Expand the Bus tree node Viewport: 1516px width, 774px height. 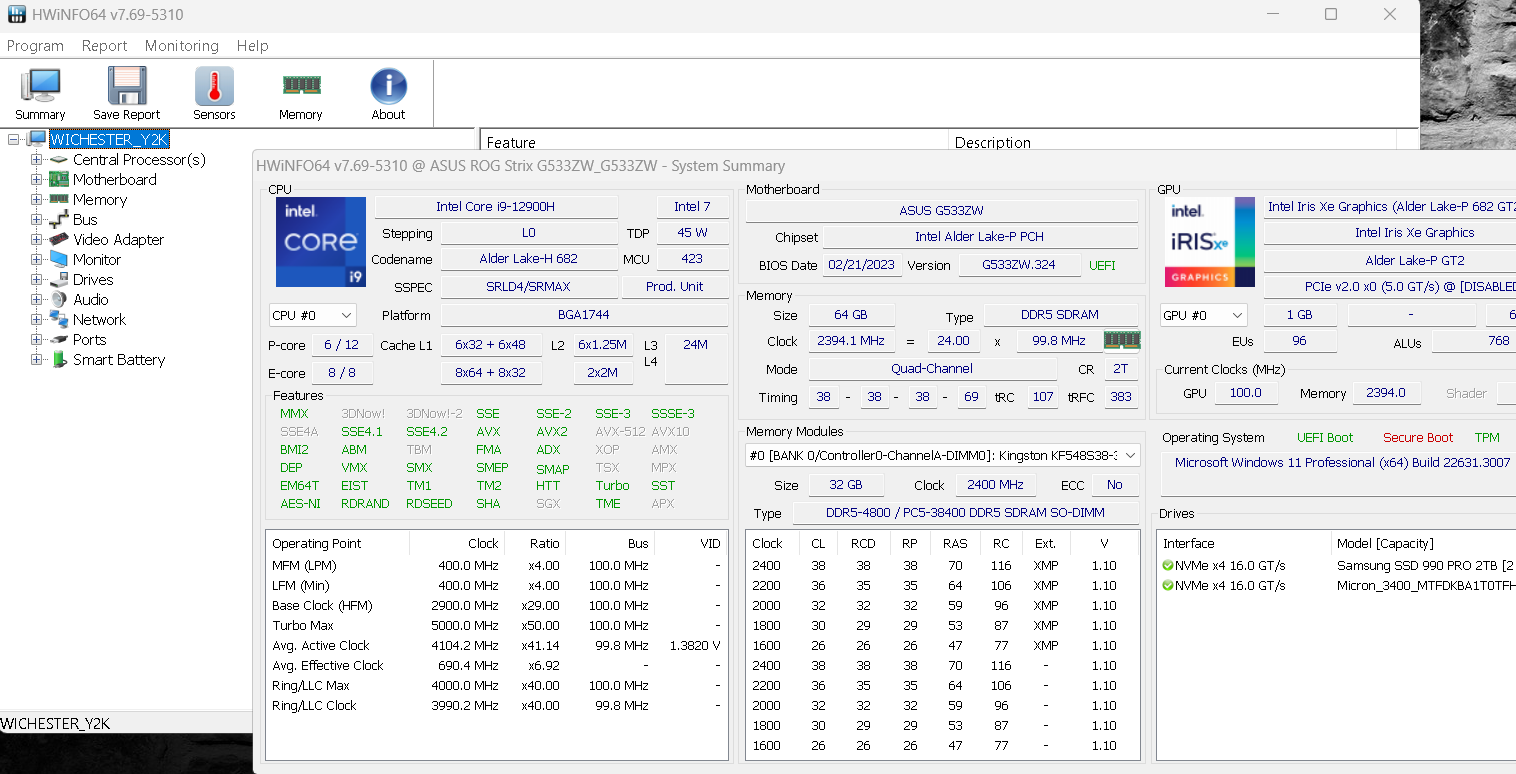tap(36, 220)
